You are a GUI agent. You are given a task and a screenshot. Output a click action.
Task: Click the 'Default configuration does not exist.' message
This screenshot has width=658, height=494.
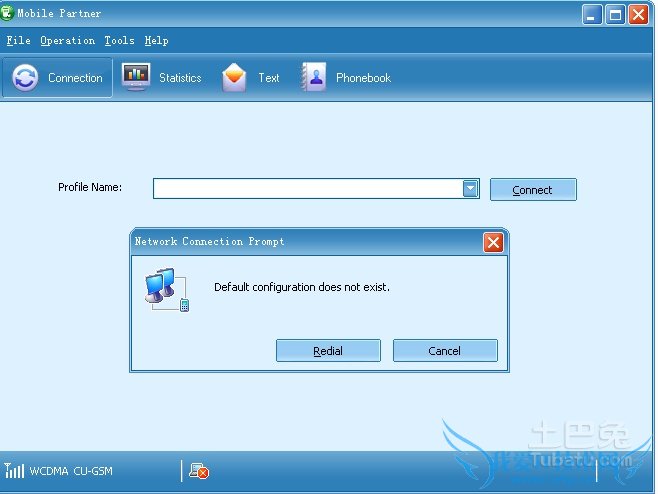coord(302,287)
